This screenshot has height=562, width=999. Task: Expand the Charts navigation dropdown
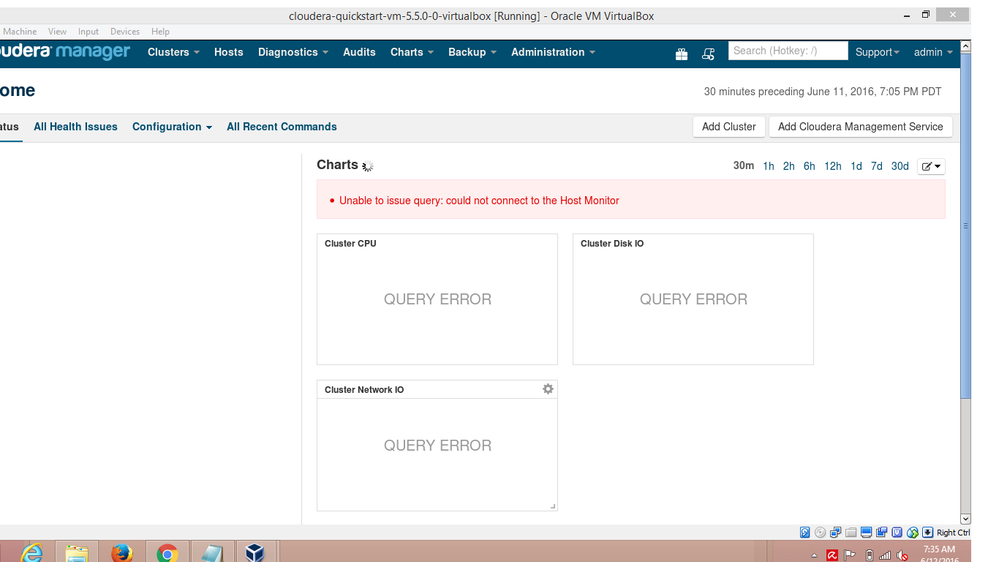(x=412, y=52)
